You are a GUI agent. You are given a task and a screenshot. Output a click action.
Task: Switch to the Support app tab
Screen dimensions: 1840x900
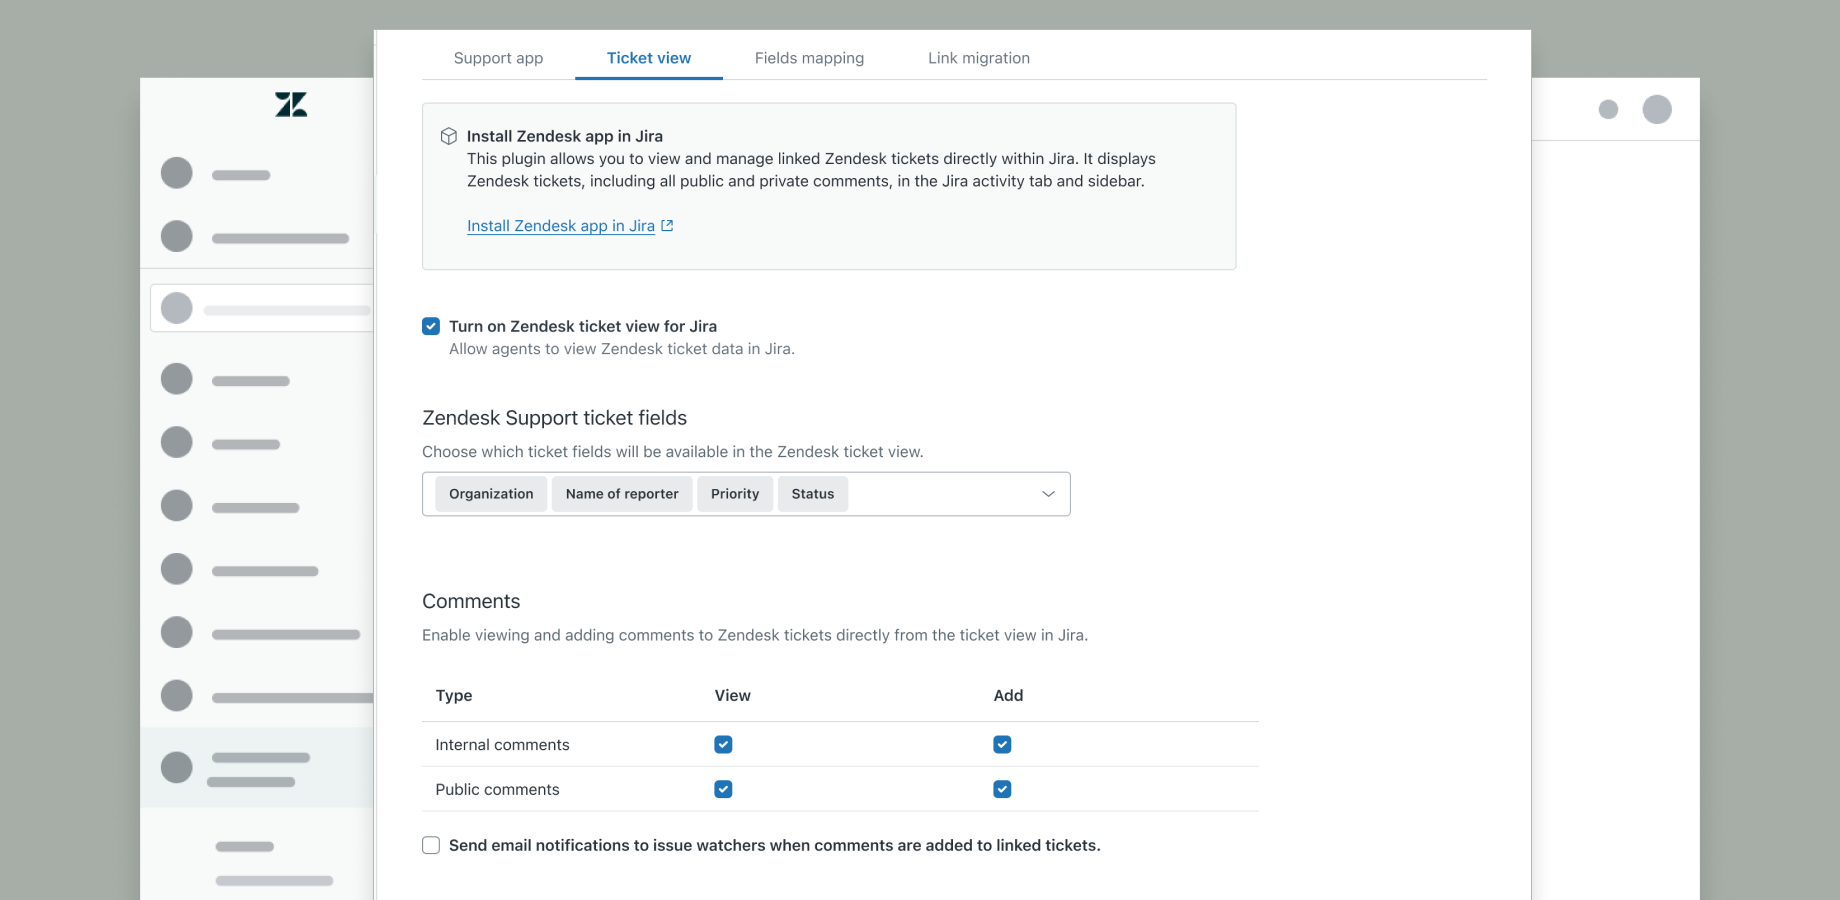coord(498,58)
